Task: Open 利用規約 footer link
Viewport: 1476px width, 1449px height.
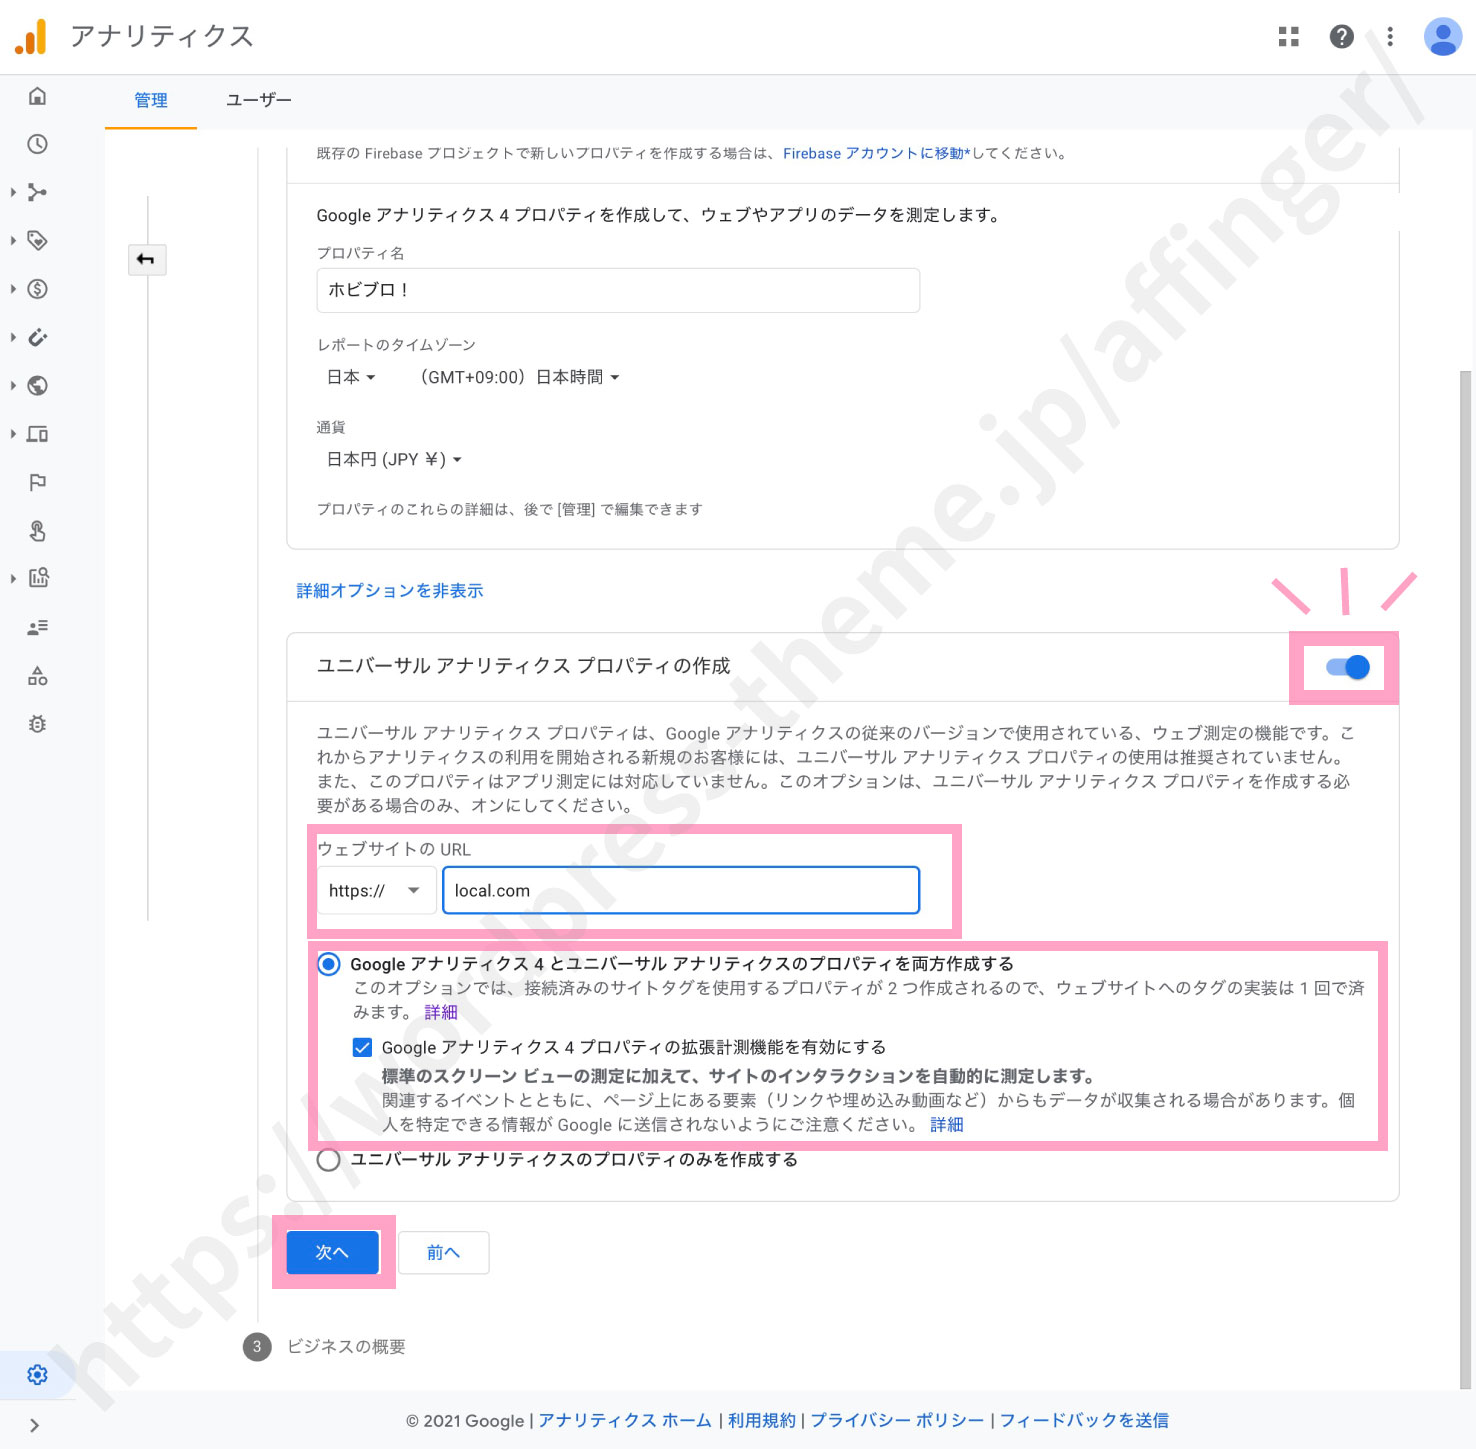Action: (x=762, y=1421)
